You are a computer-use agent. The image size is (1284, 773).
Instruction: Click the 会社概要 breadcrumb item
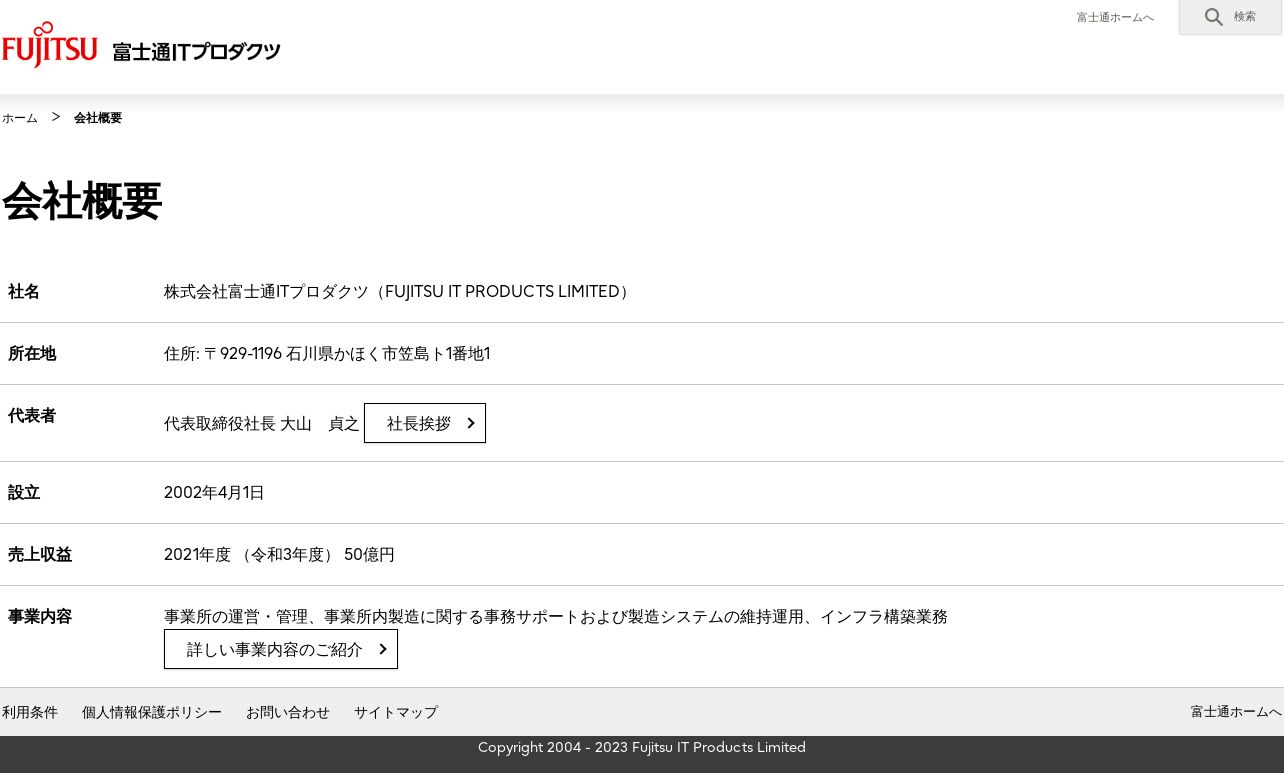pos(98,118)
